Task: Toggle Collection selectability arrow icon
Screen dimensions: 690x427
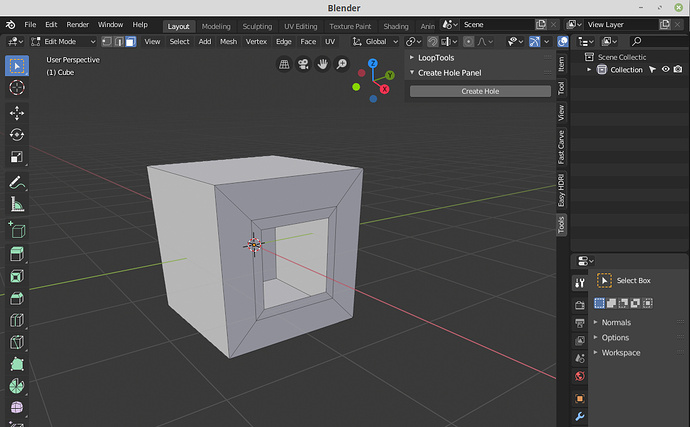Action: point(653,70)
